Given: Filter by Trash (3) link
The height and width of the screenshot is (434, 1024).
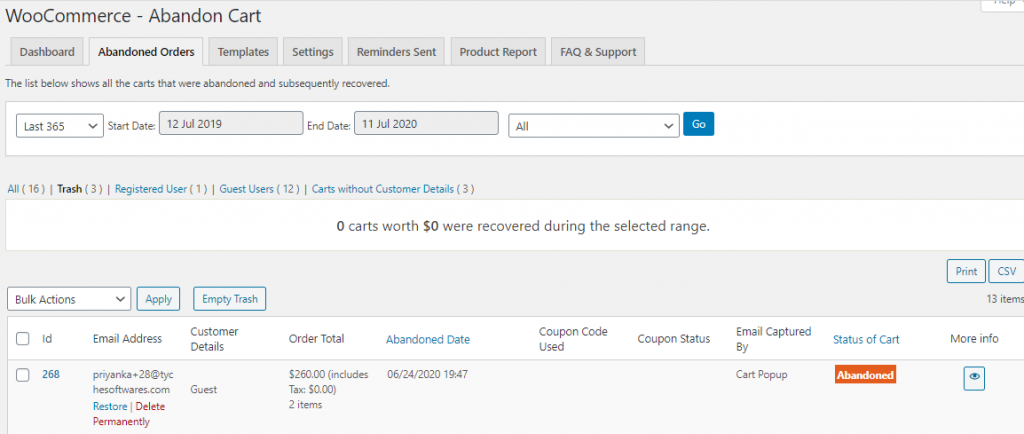Looking at the screenshot, I should [x=80, y=189].
